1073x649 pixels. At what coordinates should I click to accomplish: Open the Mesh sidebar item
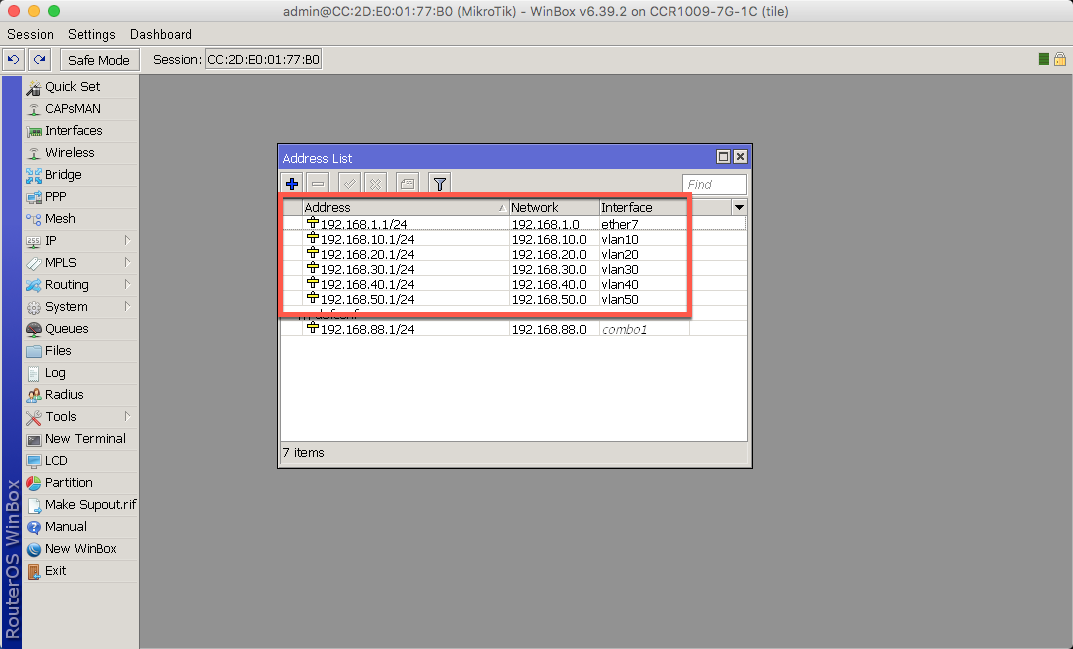[x=81, y=218]
